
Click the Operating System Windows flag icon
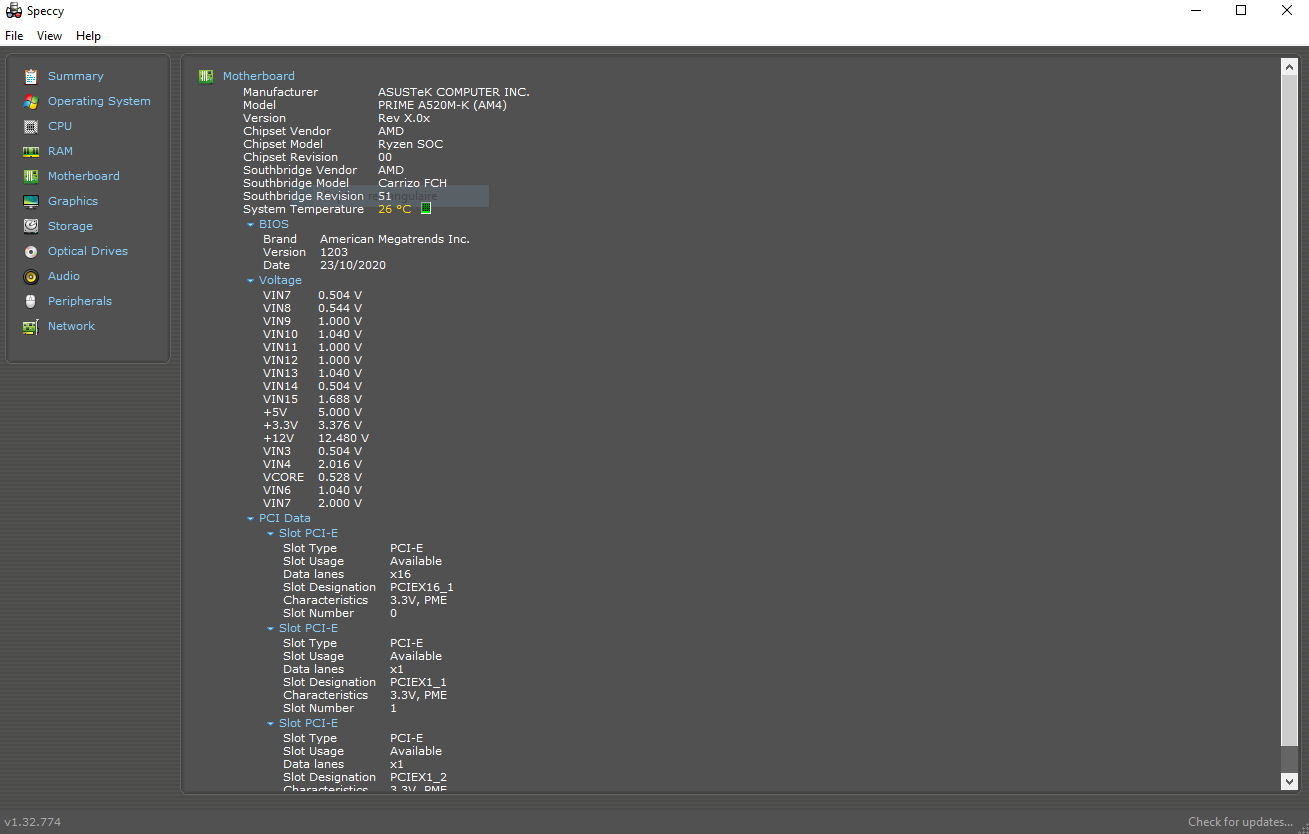tap(31, 101)
